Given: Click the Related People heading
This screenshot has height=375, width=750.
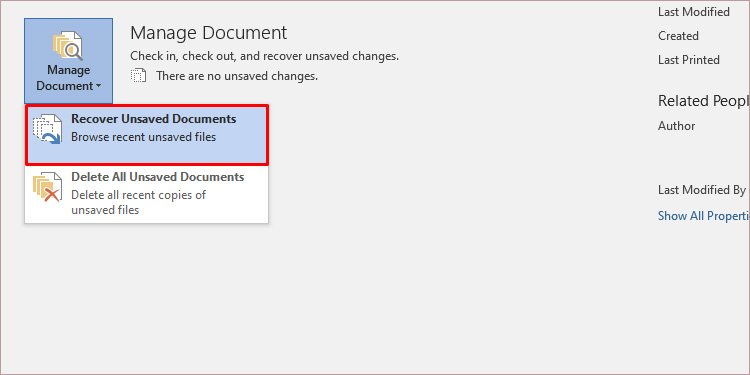Looking at the screenshot, I should (x=704, y=101).
